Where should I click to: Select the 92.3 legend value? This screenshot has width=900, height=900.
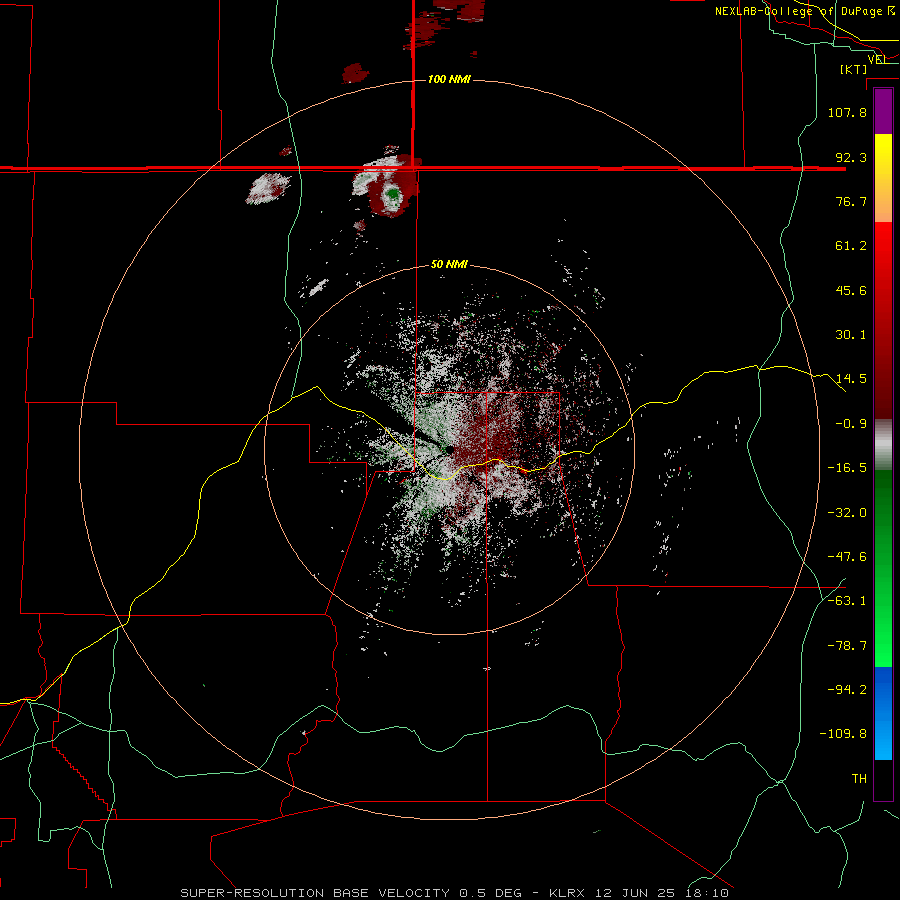[x=851, y=157]
